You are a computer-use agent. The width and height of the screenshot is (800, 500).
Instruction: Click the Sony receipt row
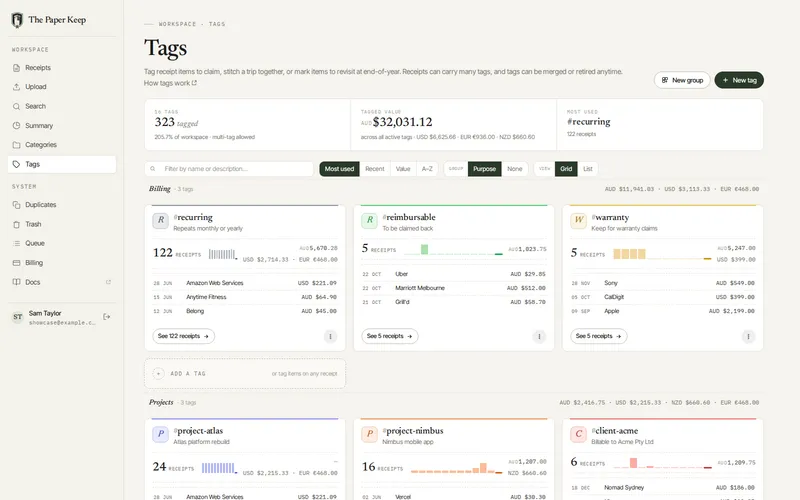(x=663, y=283)
